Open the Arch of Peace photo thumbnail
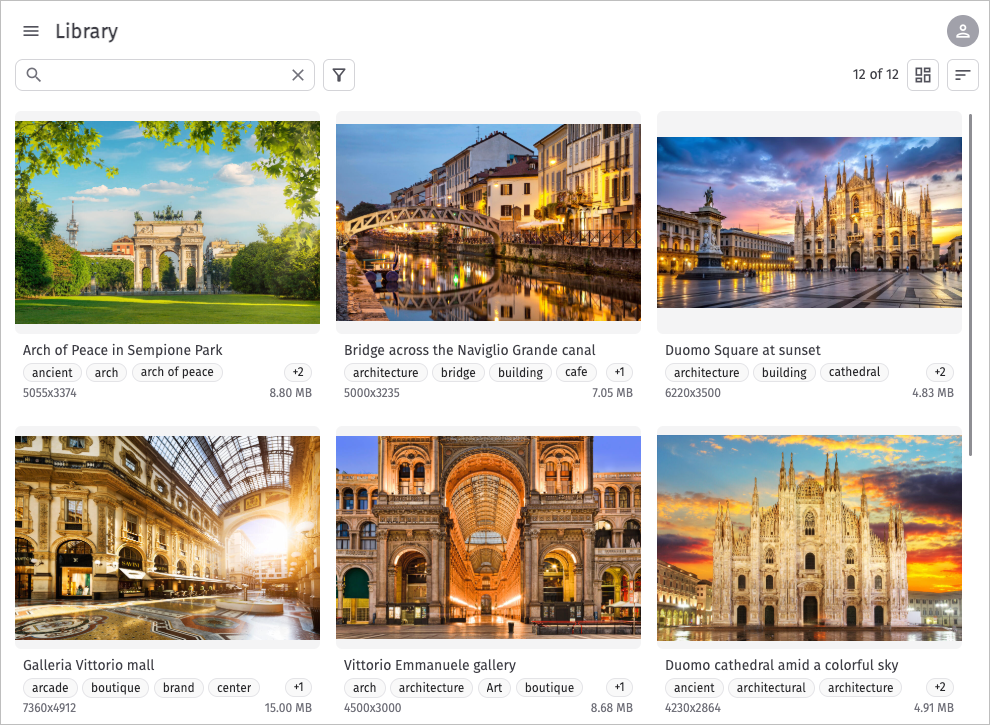The width and height of the screenshot is (990, 725). coord(167,222)
